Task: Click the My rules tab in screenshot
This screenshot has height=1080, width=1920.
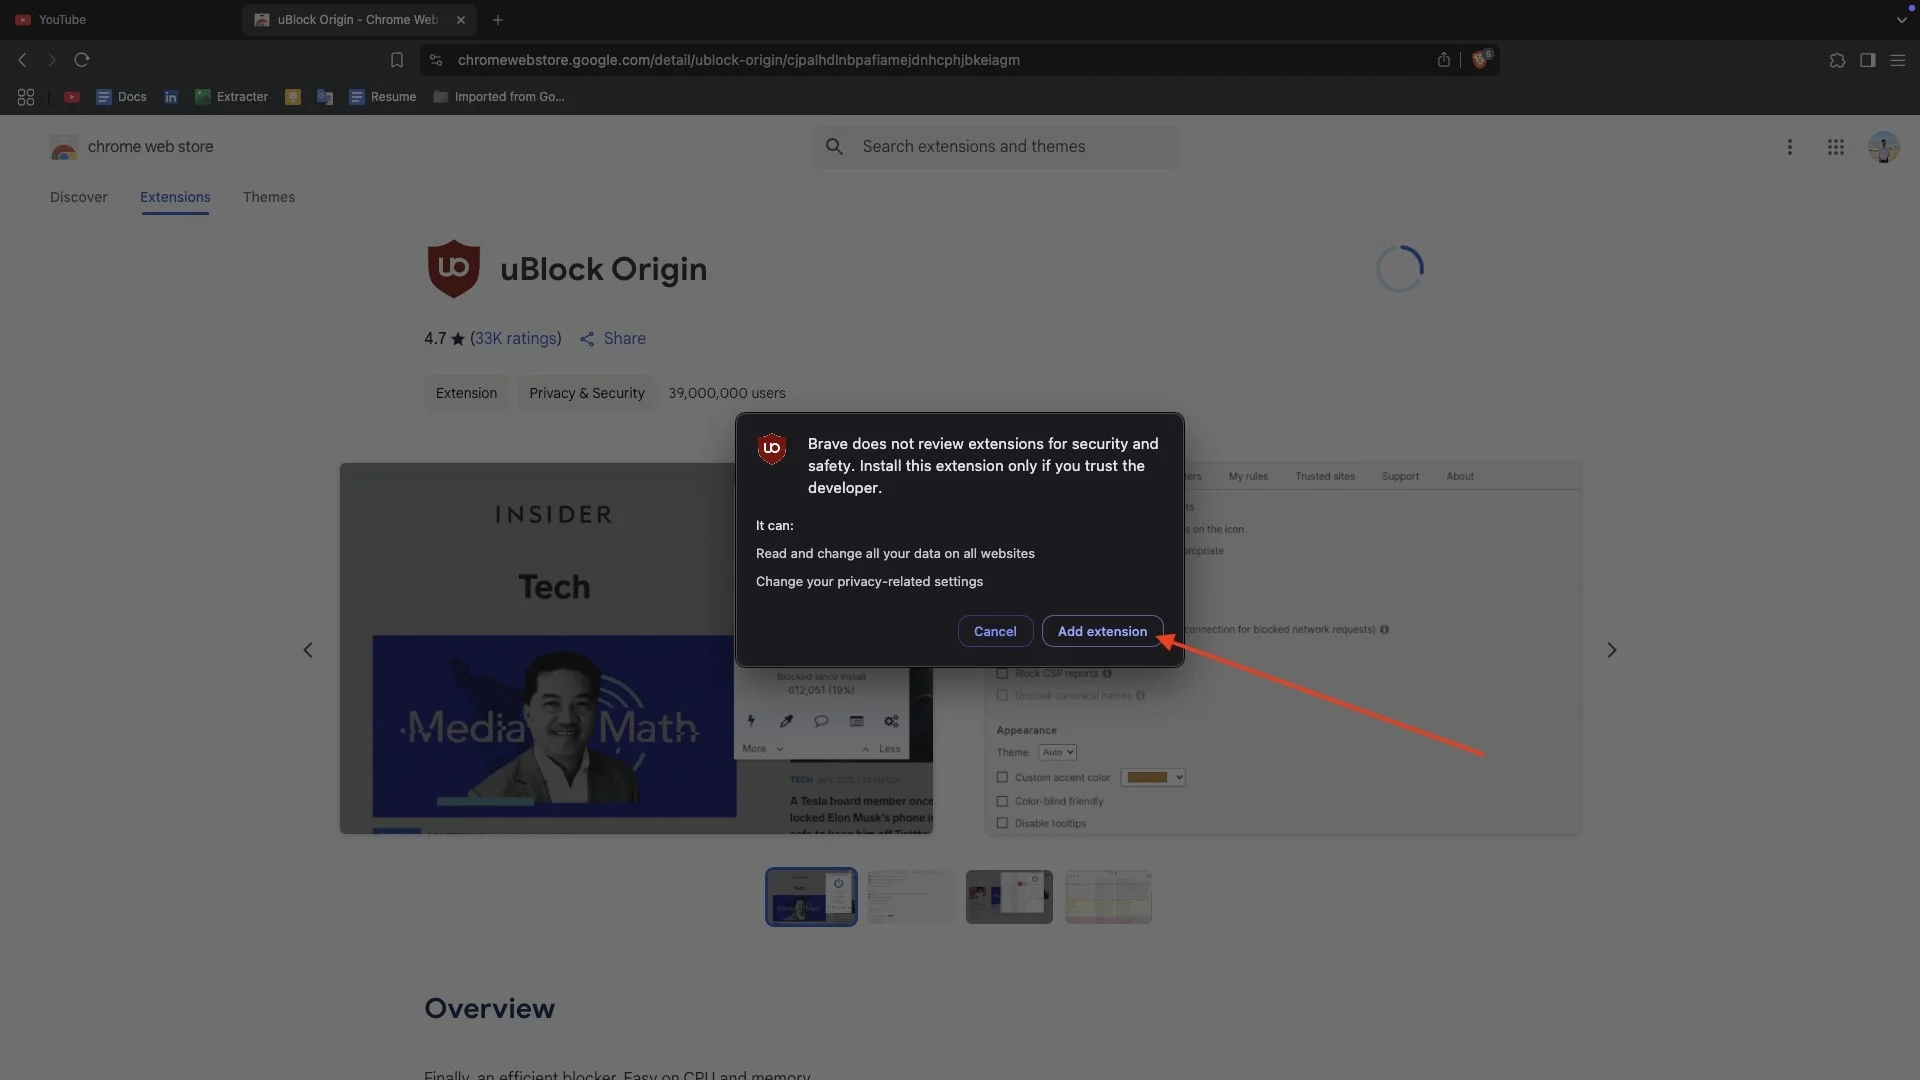Action: pyautogui.click(x=1248, y=477)
